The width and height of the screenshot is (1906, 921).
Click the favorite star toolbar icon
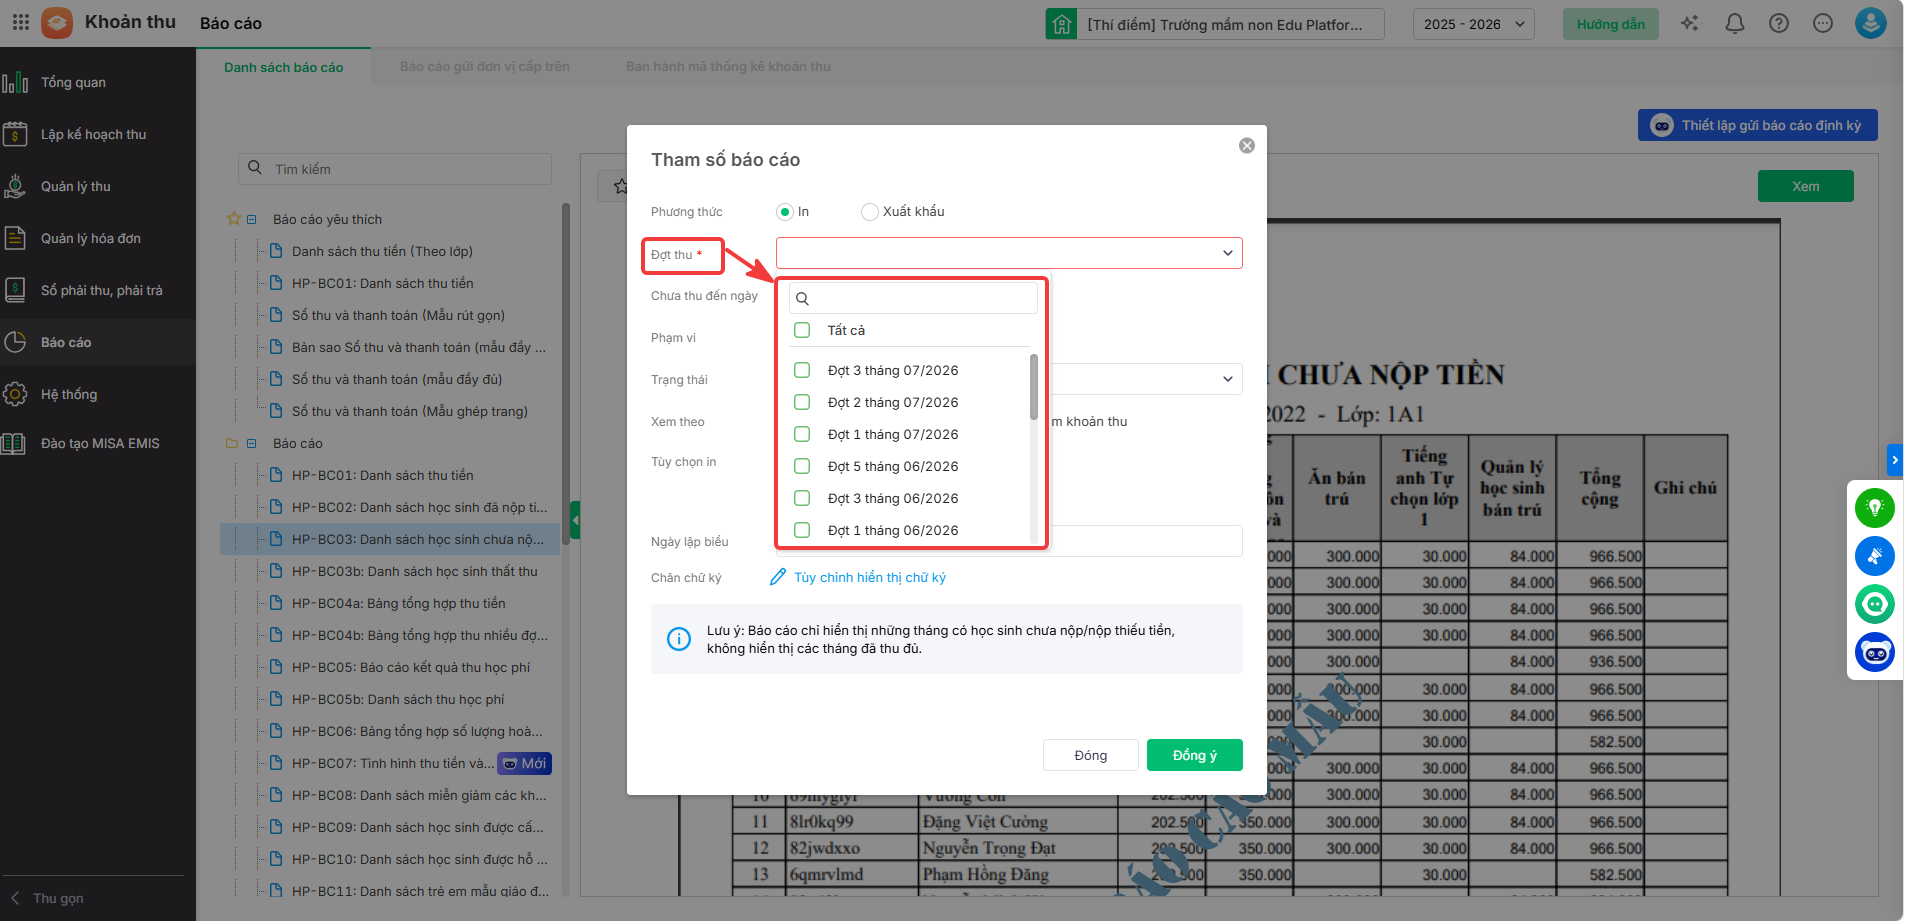tap(619, 186)
